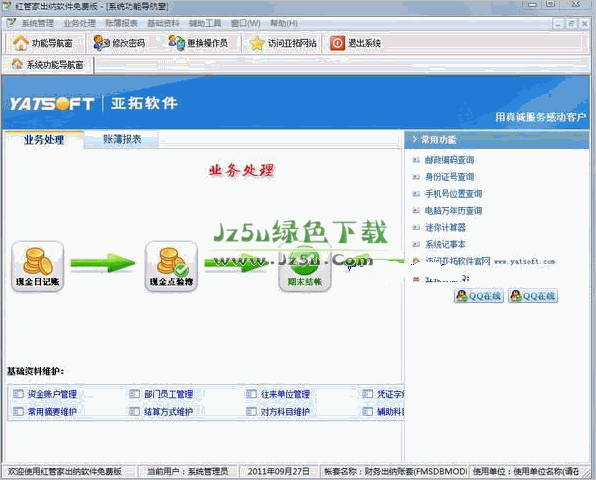Image resolution: width=596 pixels, height=480 pixels.
Task: Click icon beside 邮政编码查询
Action: [416, 160]
